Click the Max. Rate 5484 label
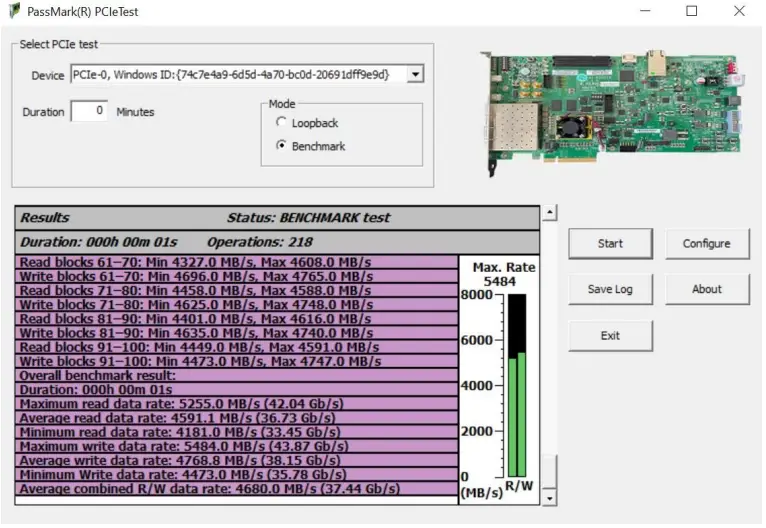This screenshot has width=766, height=528. point(503,275)
